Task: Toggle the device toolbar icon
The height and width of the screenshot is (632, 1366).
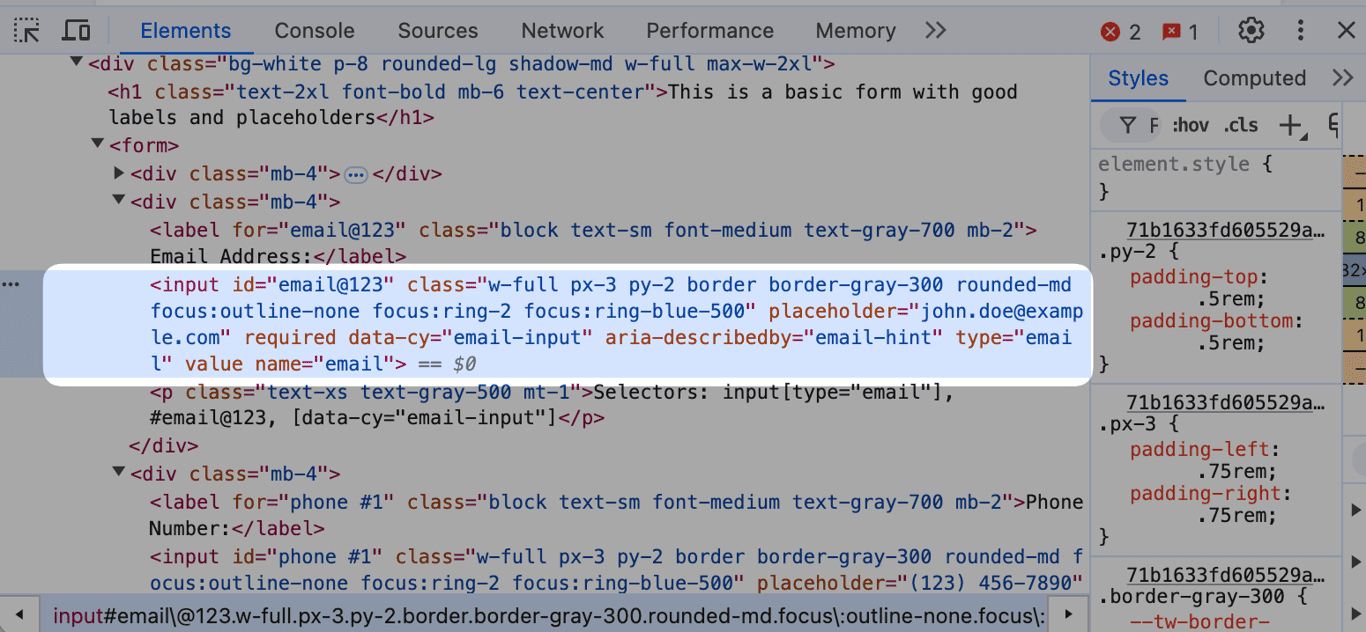Action: pyautogui.click(x=76, y=31)
